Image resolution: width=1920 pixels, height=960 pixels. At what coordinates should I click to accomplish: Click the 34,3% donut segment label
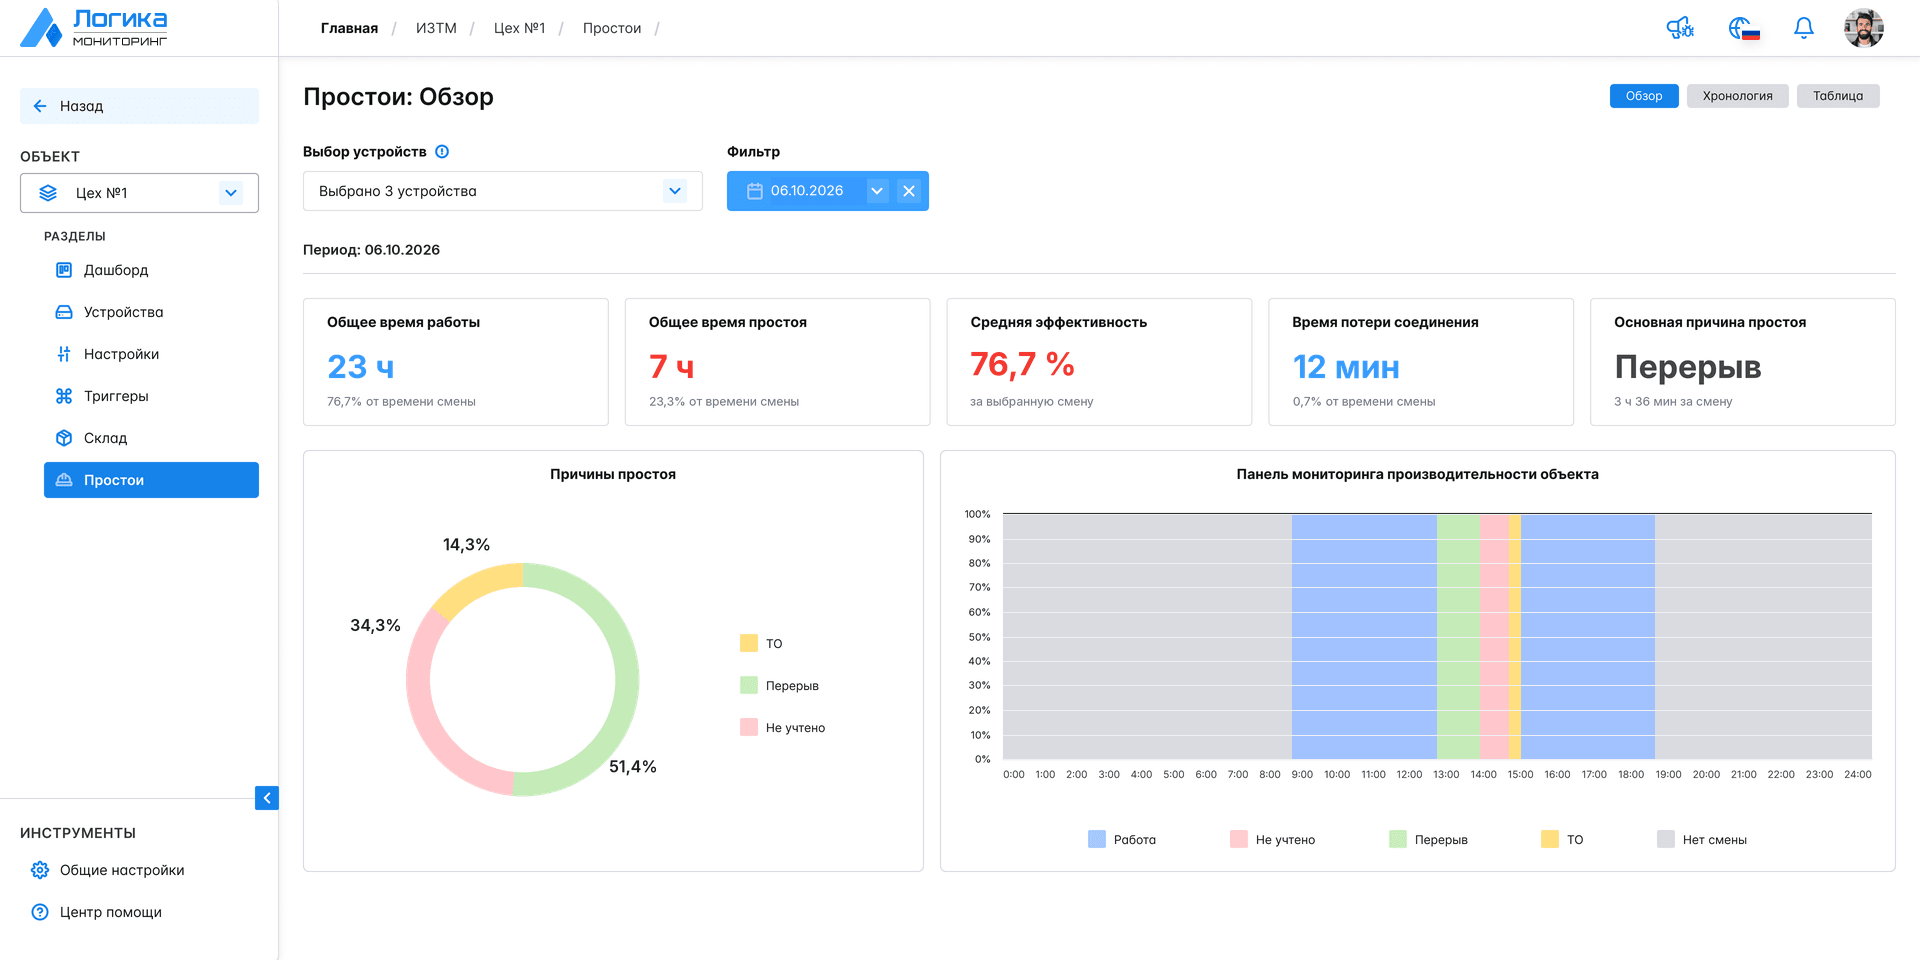coord(375,625)
